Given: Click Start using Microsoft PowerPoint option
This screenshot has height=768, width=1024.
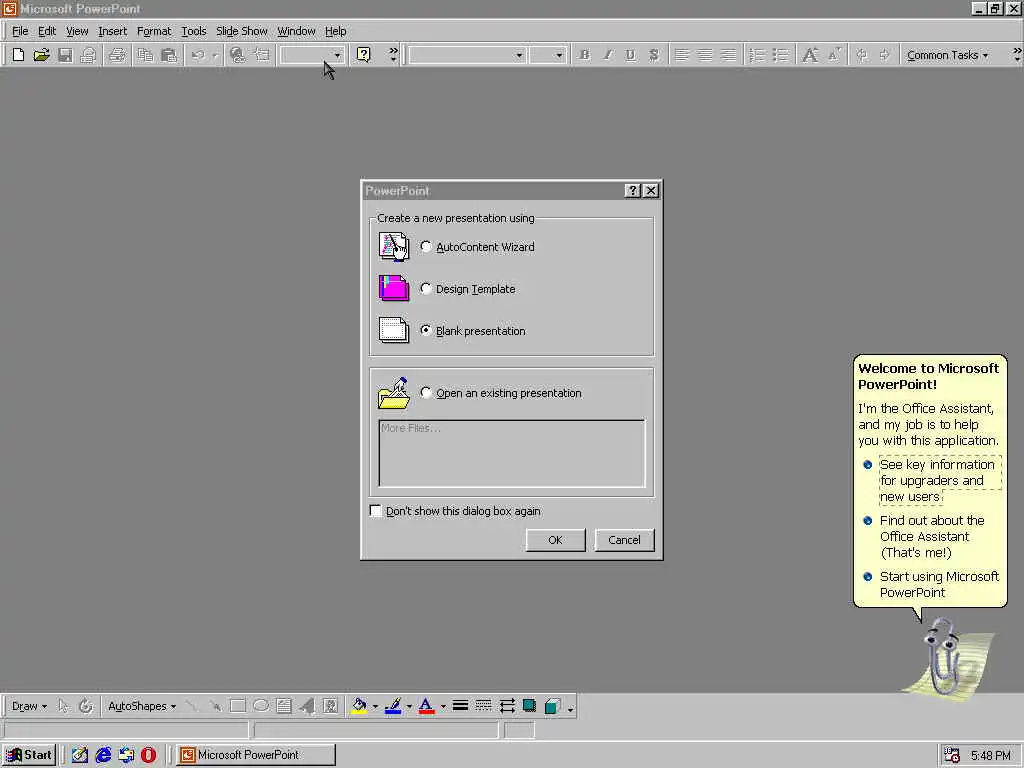Looking at the screenshot, I should tap(939, 584).
